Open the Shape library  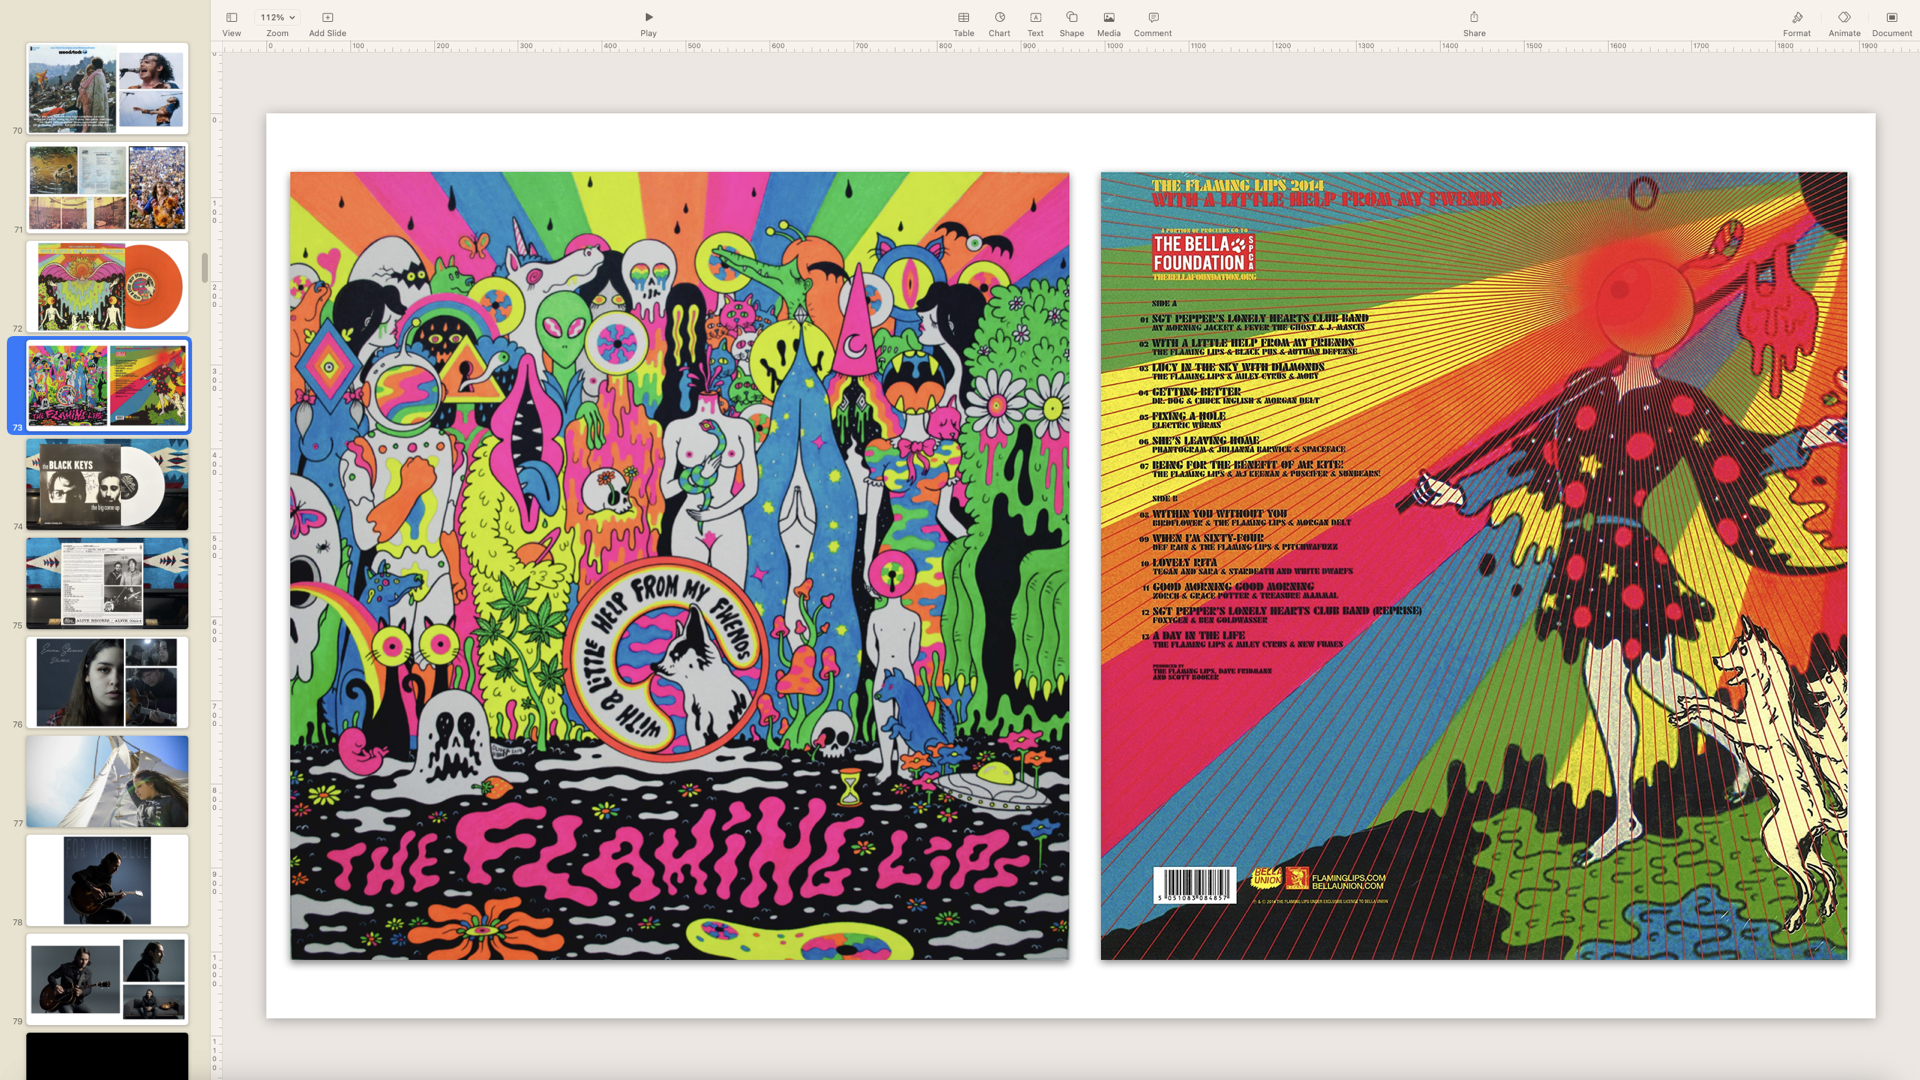coord(1071,18)
